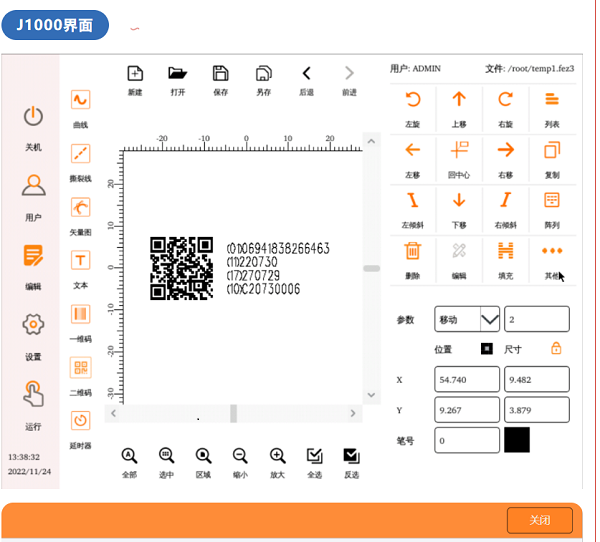The image size is (600, 542).
Task: Invert selection with 反选 icon
Action: coord(351,455)
